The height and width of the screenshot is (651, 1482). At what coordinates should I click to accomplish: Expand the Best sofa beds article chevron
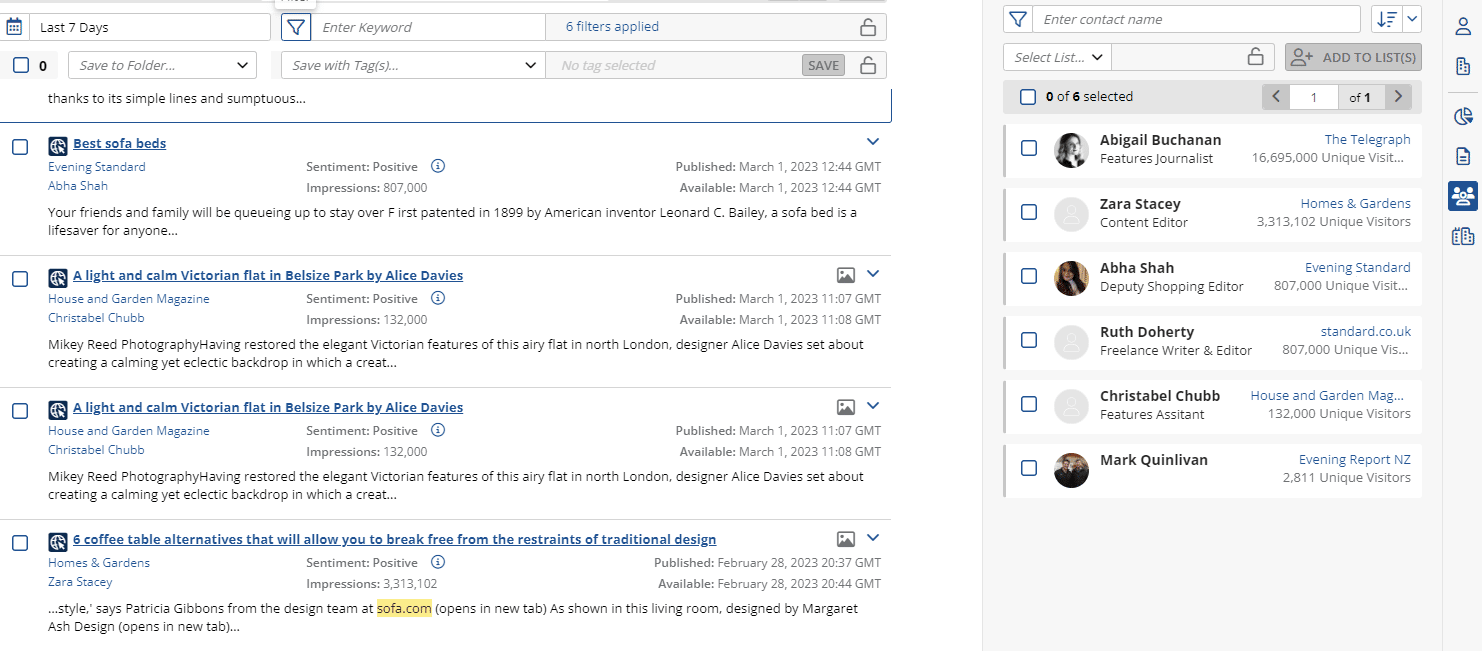[x=872, y=142]
